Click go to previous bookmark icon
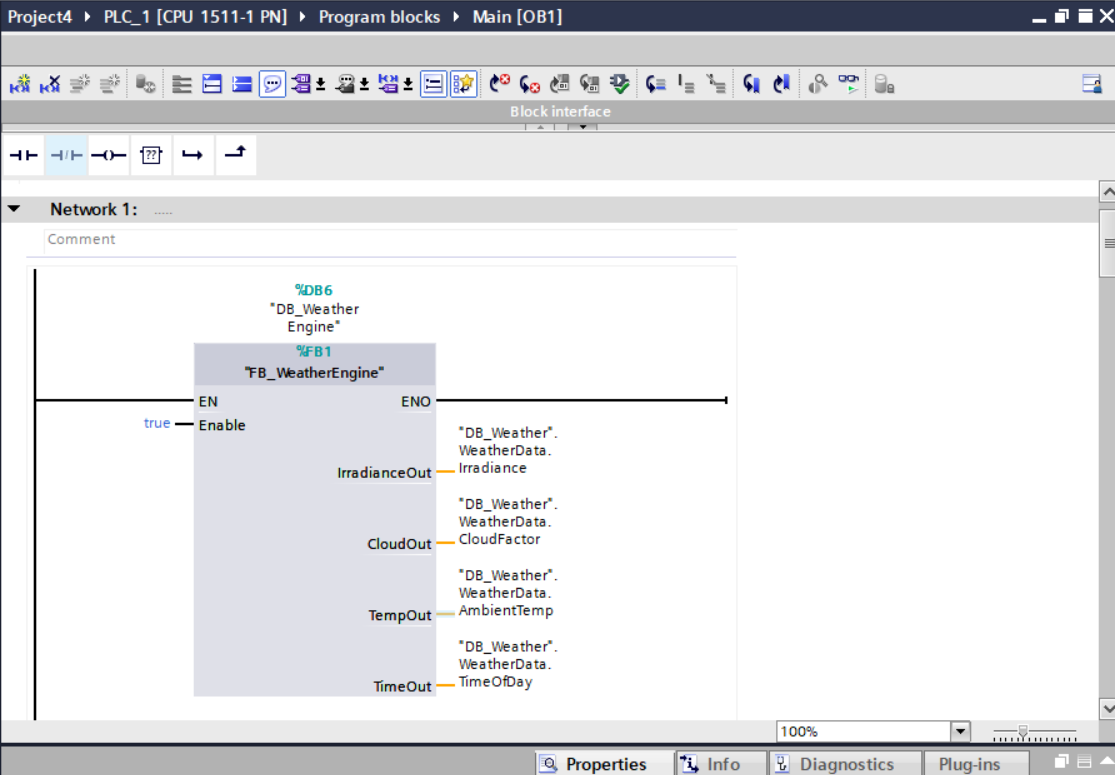 coord(752,84)
